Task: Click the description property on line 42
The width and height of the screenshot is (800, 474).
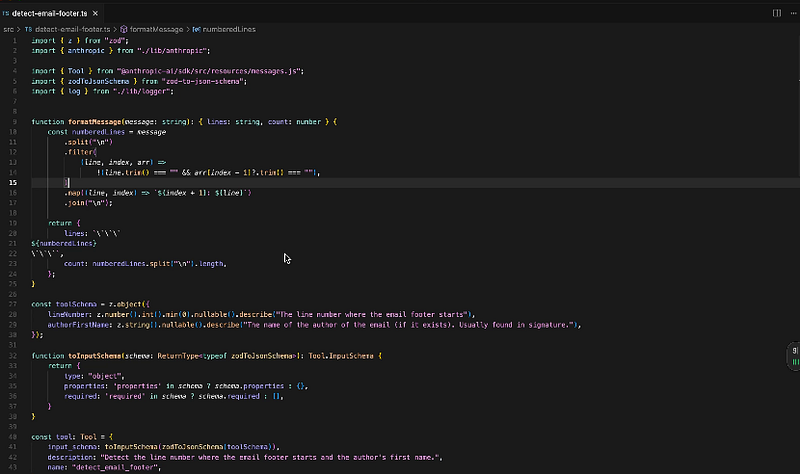Action: pos(72,457)
